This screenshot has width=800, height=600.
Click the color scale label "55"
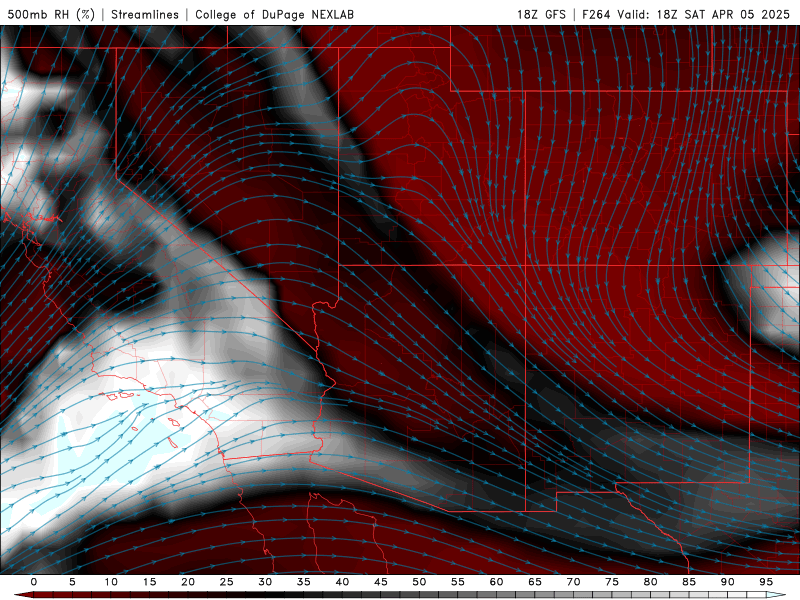(x=458, y=582)
